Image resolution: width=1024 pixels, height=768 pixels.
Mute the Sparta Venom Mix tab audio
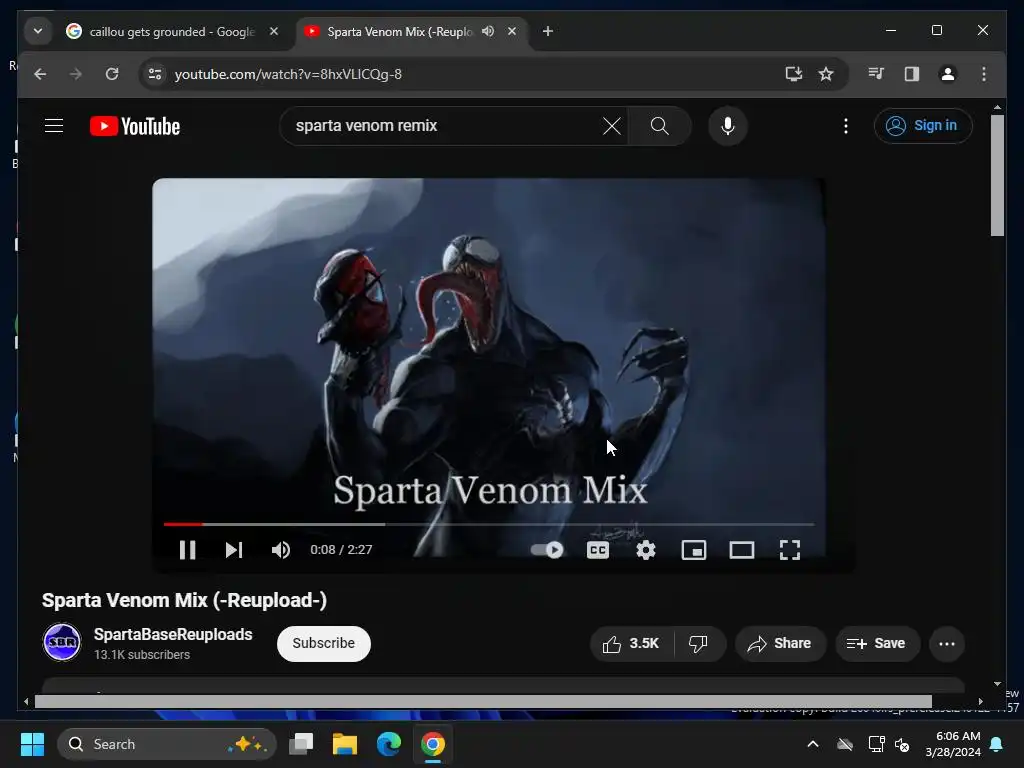pyautogui.click(x=488, y=31)
